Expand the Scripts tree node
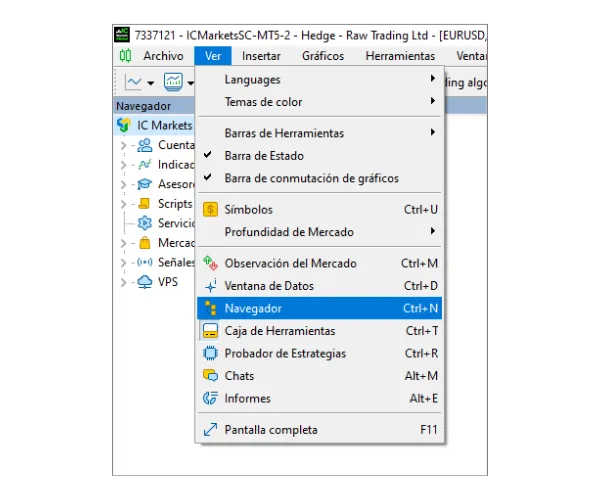The image size is (600, 500). [x=123, y=204]
